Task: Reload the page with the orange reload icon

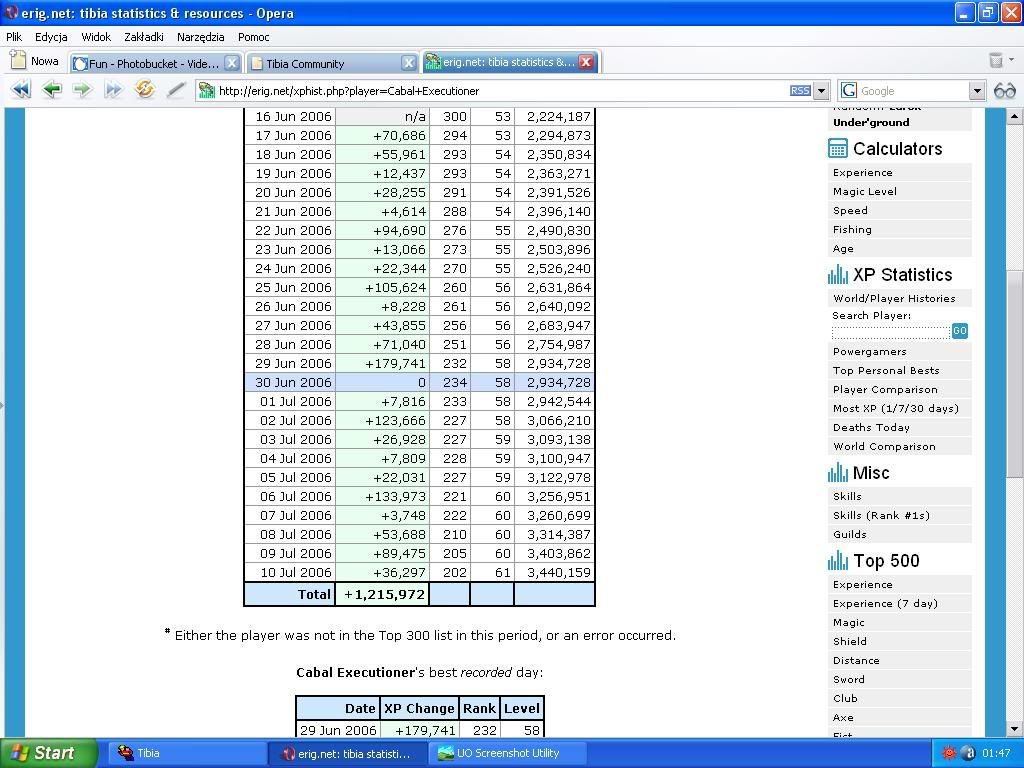Action: coord(145,90)
